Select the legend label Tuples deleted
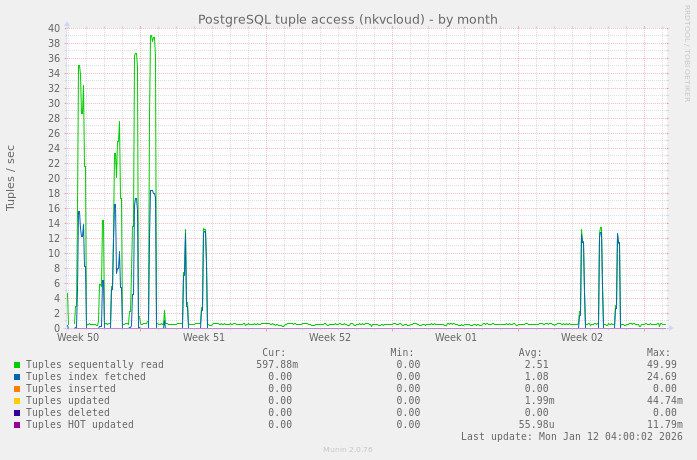697x460 pixels. pyautogui.click(x=68, y=412)
